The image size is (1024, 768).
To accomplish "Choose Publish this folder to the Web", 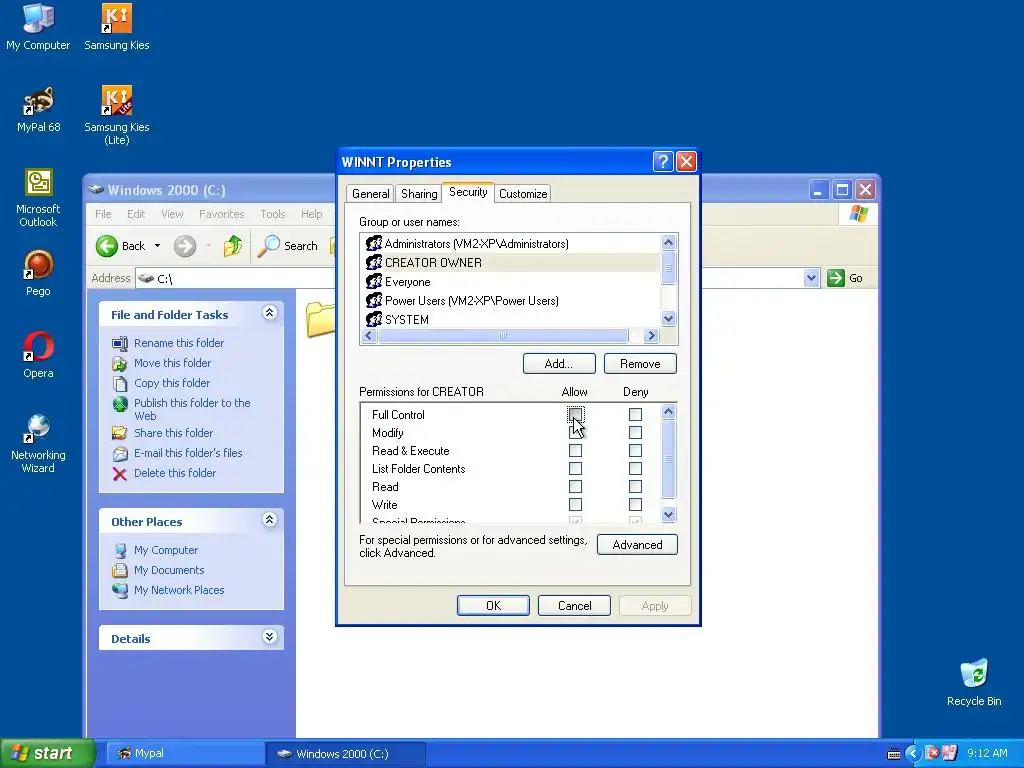I will click(x=191, y=409).
